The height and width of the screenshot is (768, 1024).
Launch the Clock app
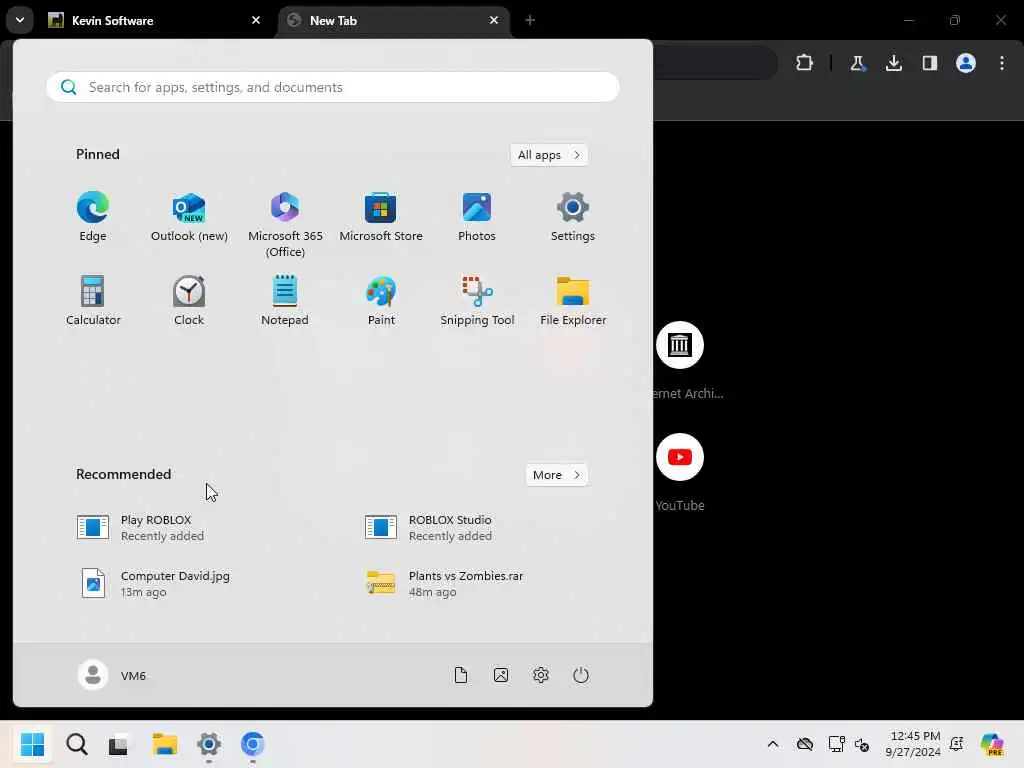coord(189,300)
